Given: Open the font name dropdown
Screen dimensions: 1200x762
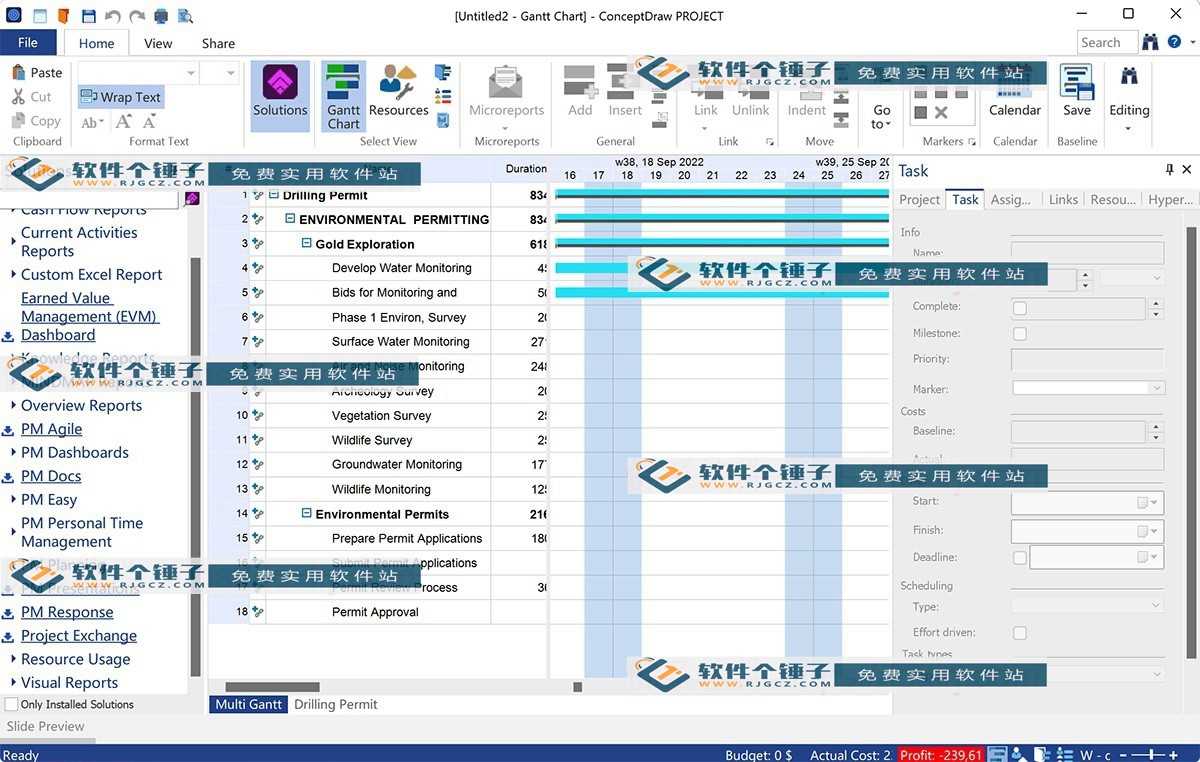Looking at the screenshot, I should [190, 72].
